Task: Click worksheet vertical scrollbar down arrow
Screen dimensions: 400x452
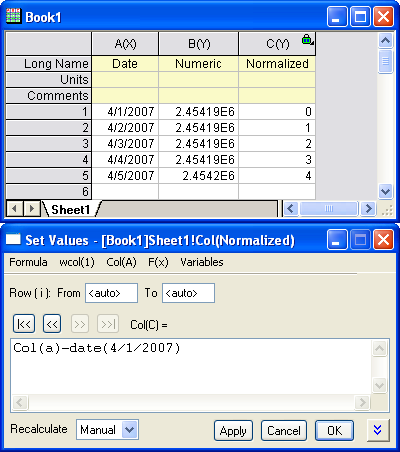Action: 386,192
